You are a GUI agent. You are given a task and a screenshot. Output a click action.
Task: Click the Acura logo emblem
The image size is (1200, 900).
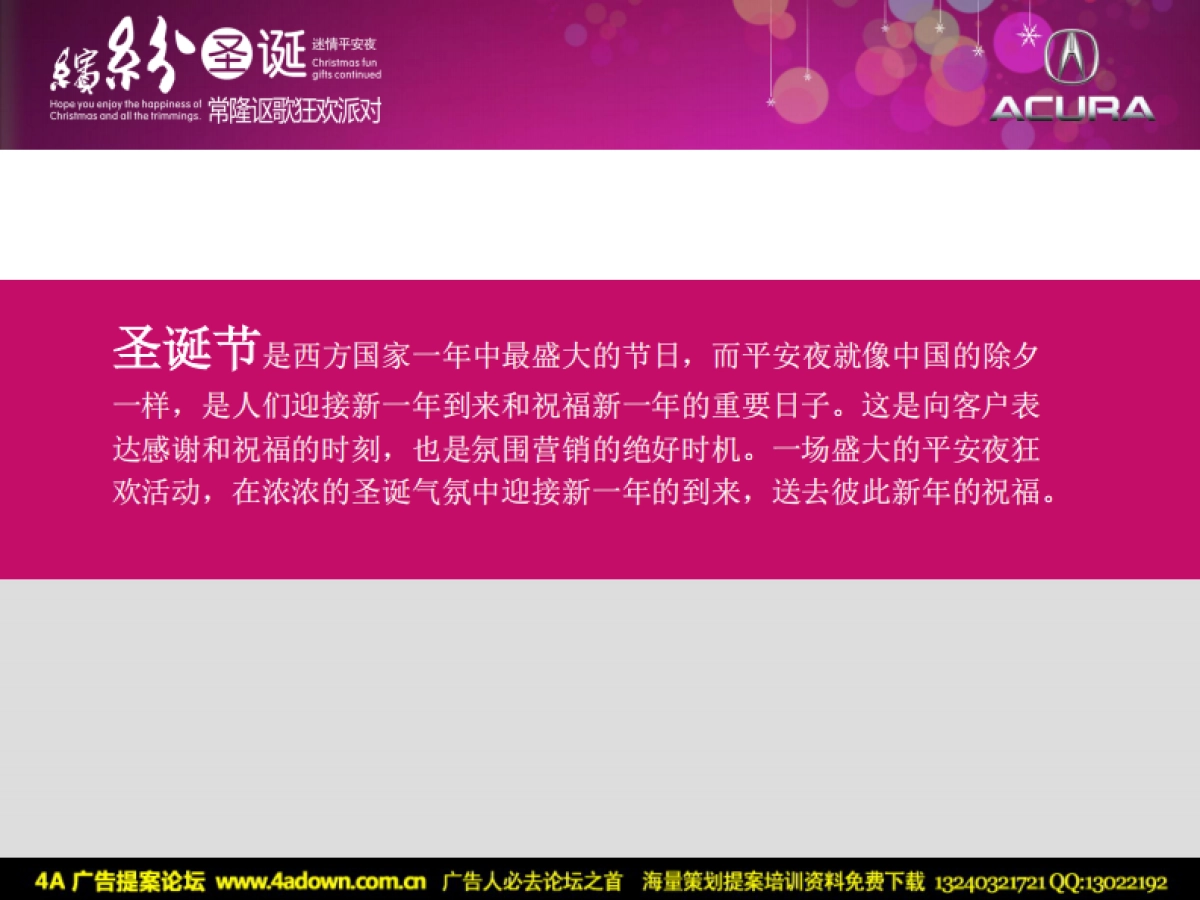click(1072, 58)
